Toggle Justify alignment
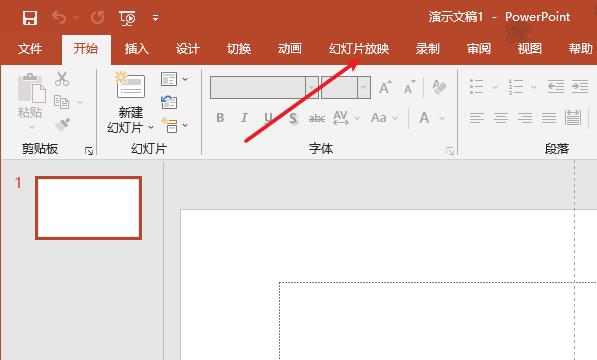The height and width of the screenshot is (360, 597). point(549,118)
